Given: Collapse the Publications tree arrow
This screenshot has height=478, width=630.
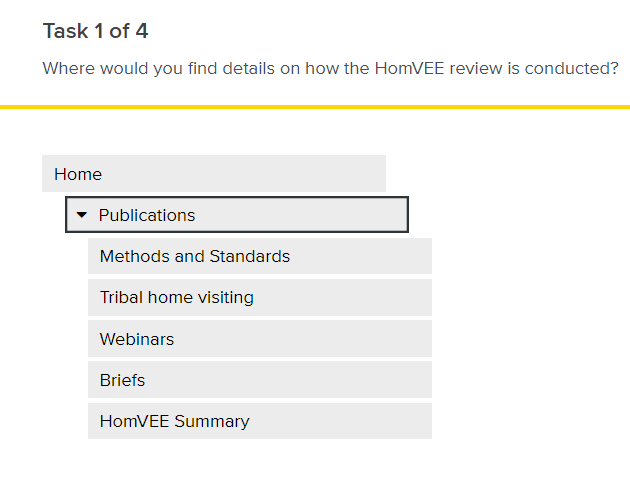Looking at the screenshot, I should (82, 215).
